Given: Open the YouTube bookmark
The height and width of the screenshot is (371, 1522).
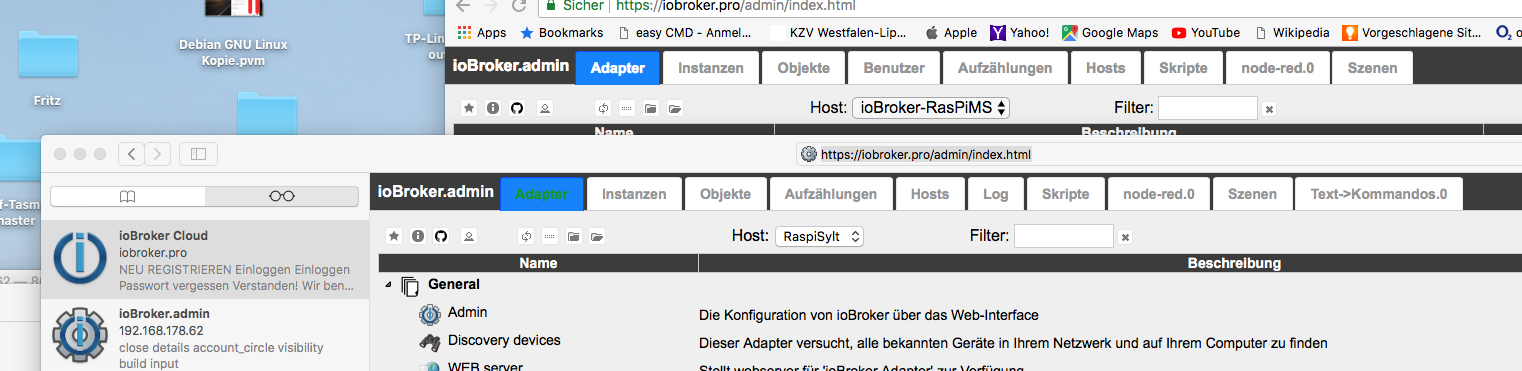Looking at the screenshot, I should point(1205,32).
